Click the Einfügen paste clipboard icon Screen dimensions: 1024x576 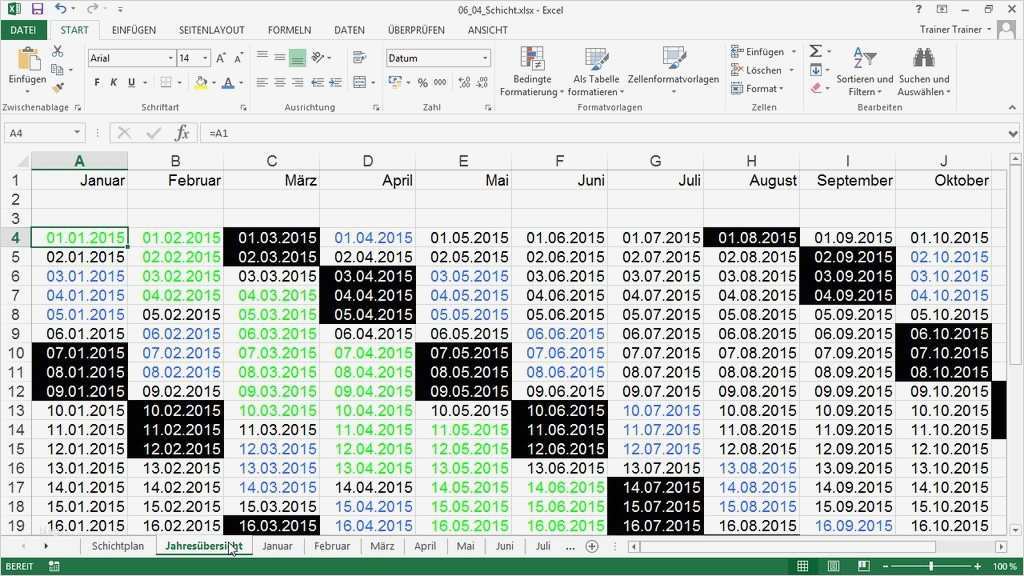pyautogui.click(x=27, y=59)
